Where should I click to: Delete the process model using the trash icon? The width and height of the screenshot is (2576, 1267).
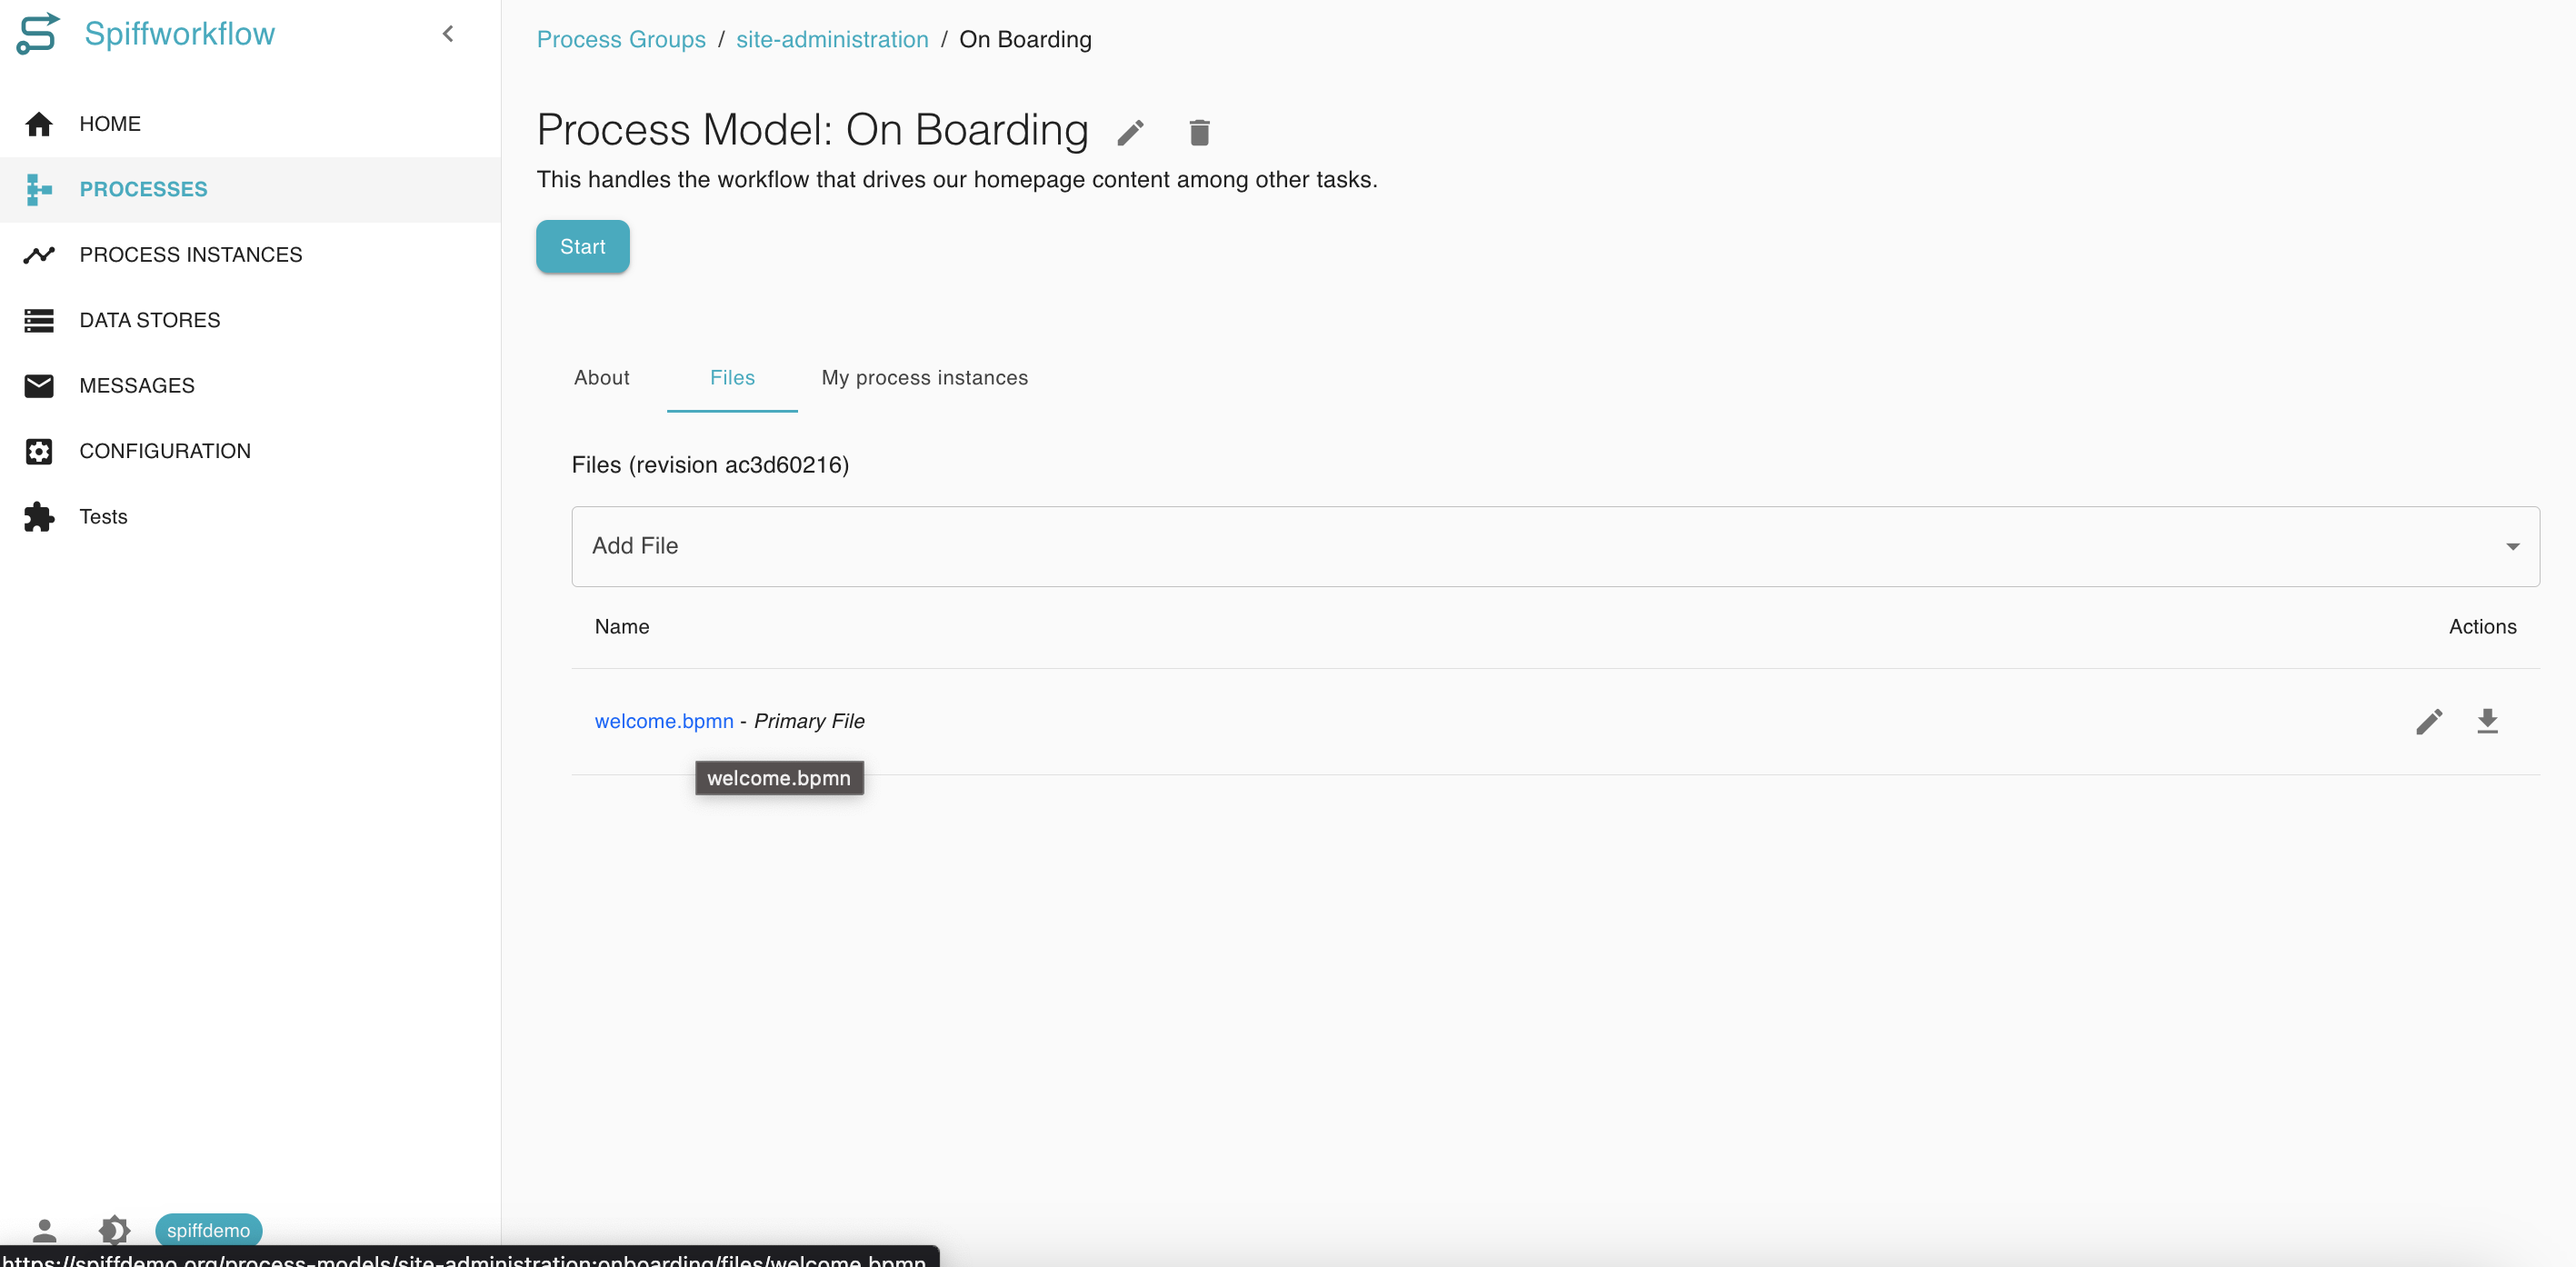pyautogui.click(x=1199, y=132)
